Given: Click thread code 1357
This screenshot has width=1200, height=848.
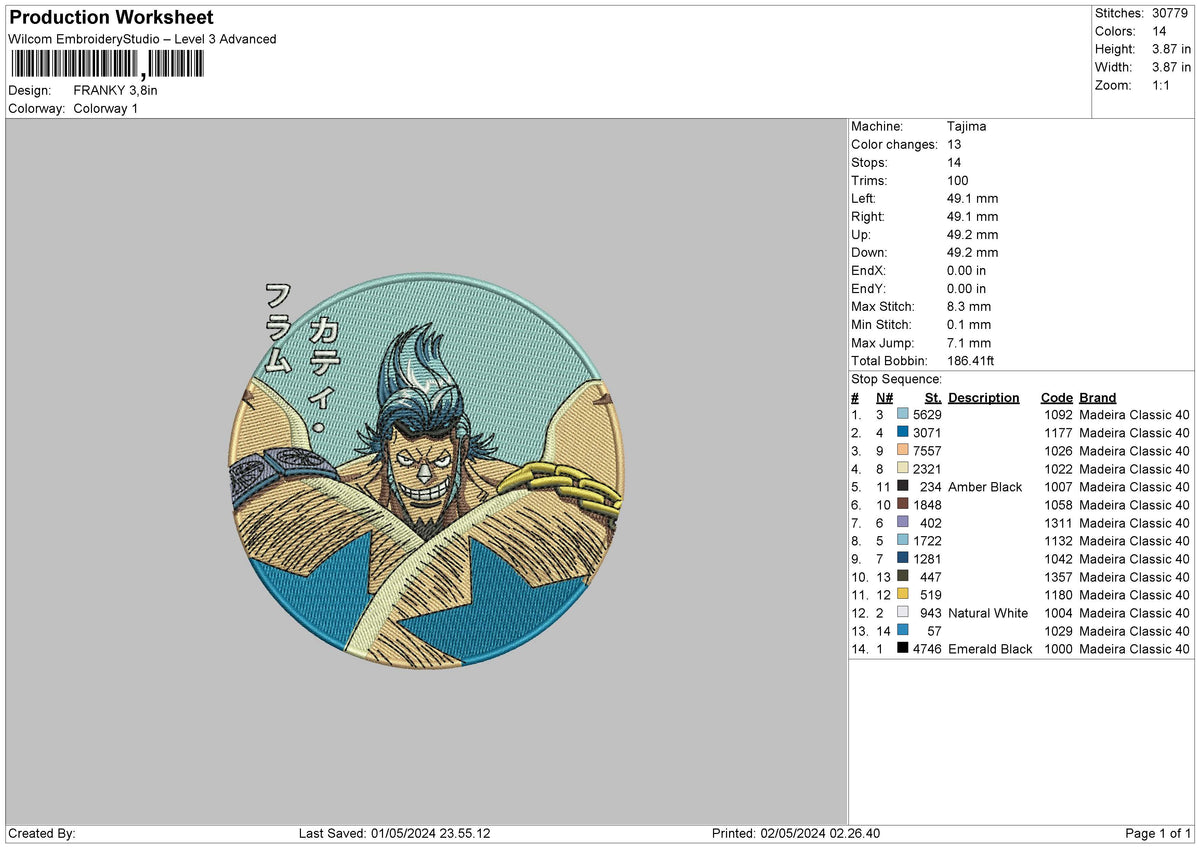Looking at the screenshot, I should pos(1058,576).
